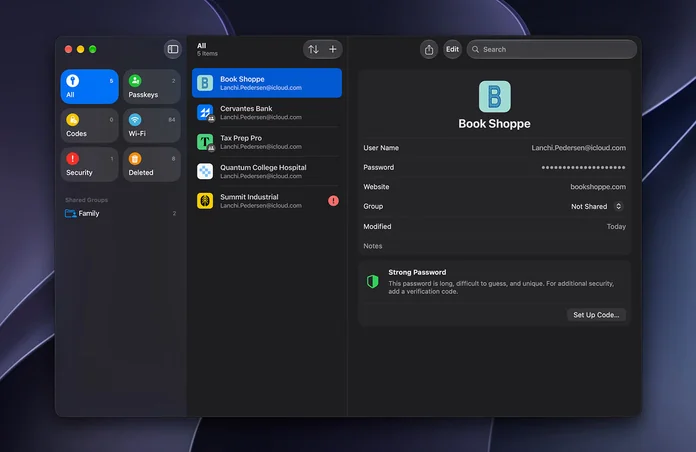Image resolution: width=696 pixels, height=452 pixels.
Task: Focus the Search field
Action: click(551, 49)
